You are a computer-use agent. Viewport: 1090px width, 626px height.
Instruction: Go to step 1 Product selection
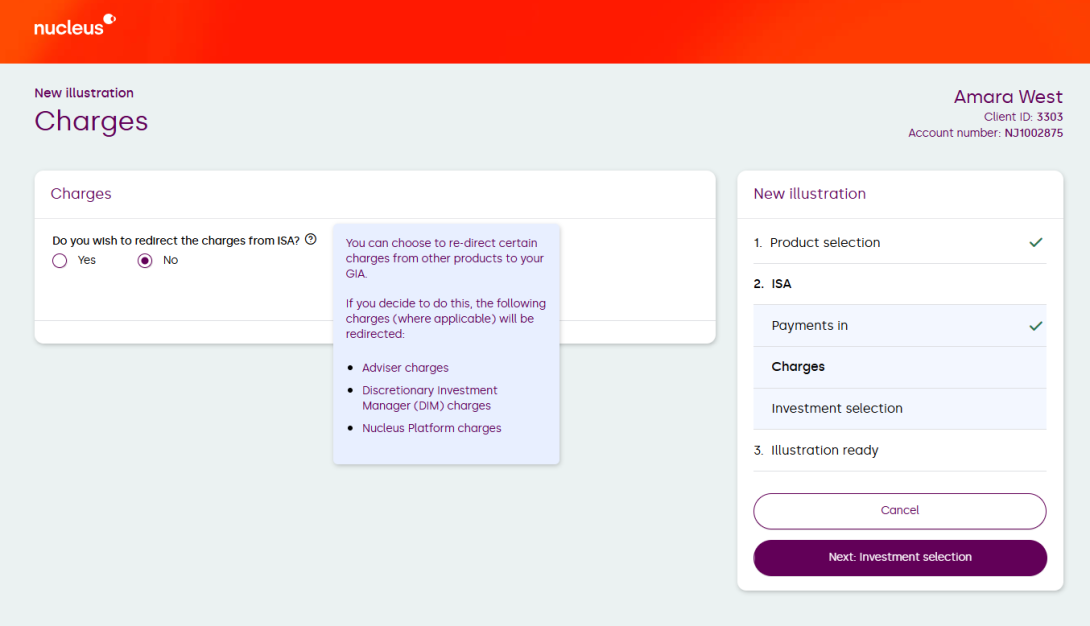824,243
